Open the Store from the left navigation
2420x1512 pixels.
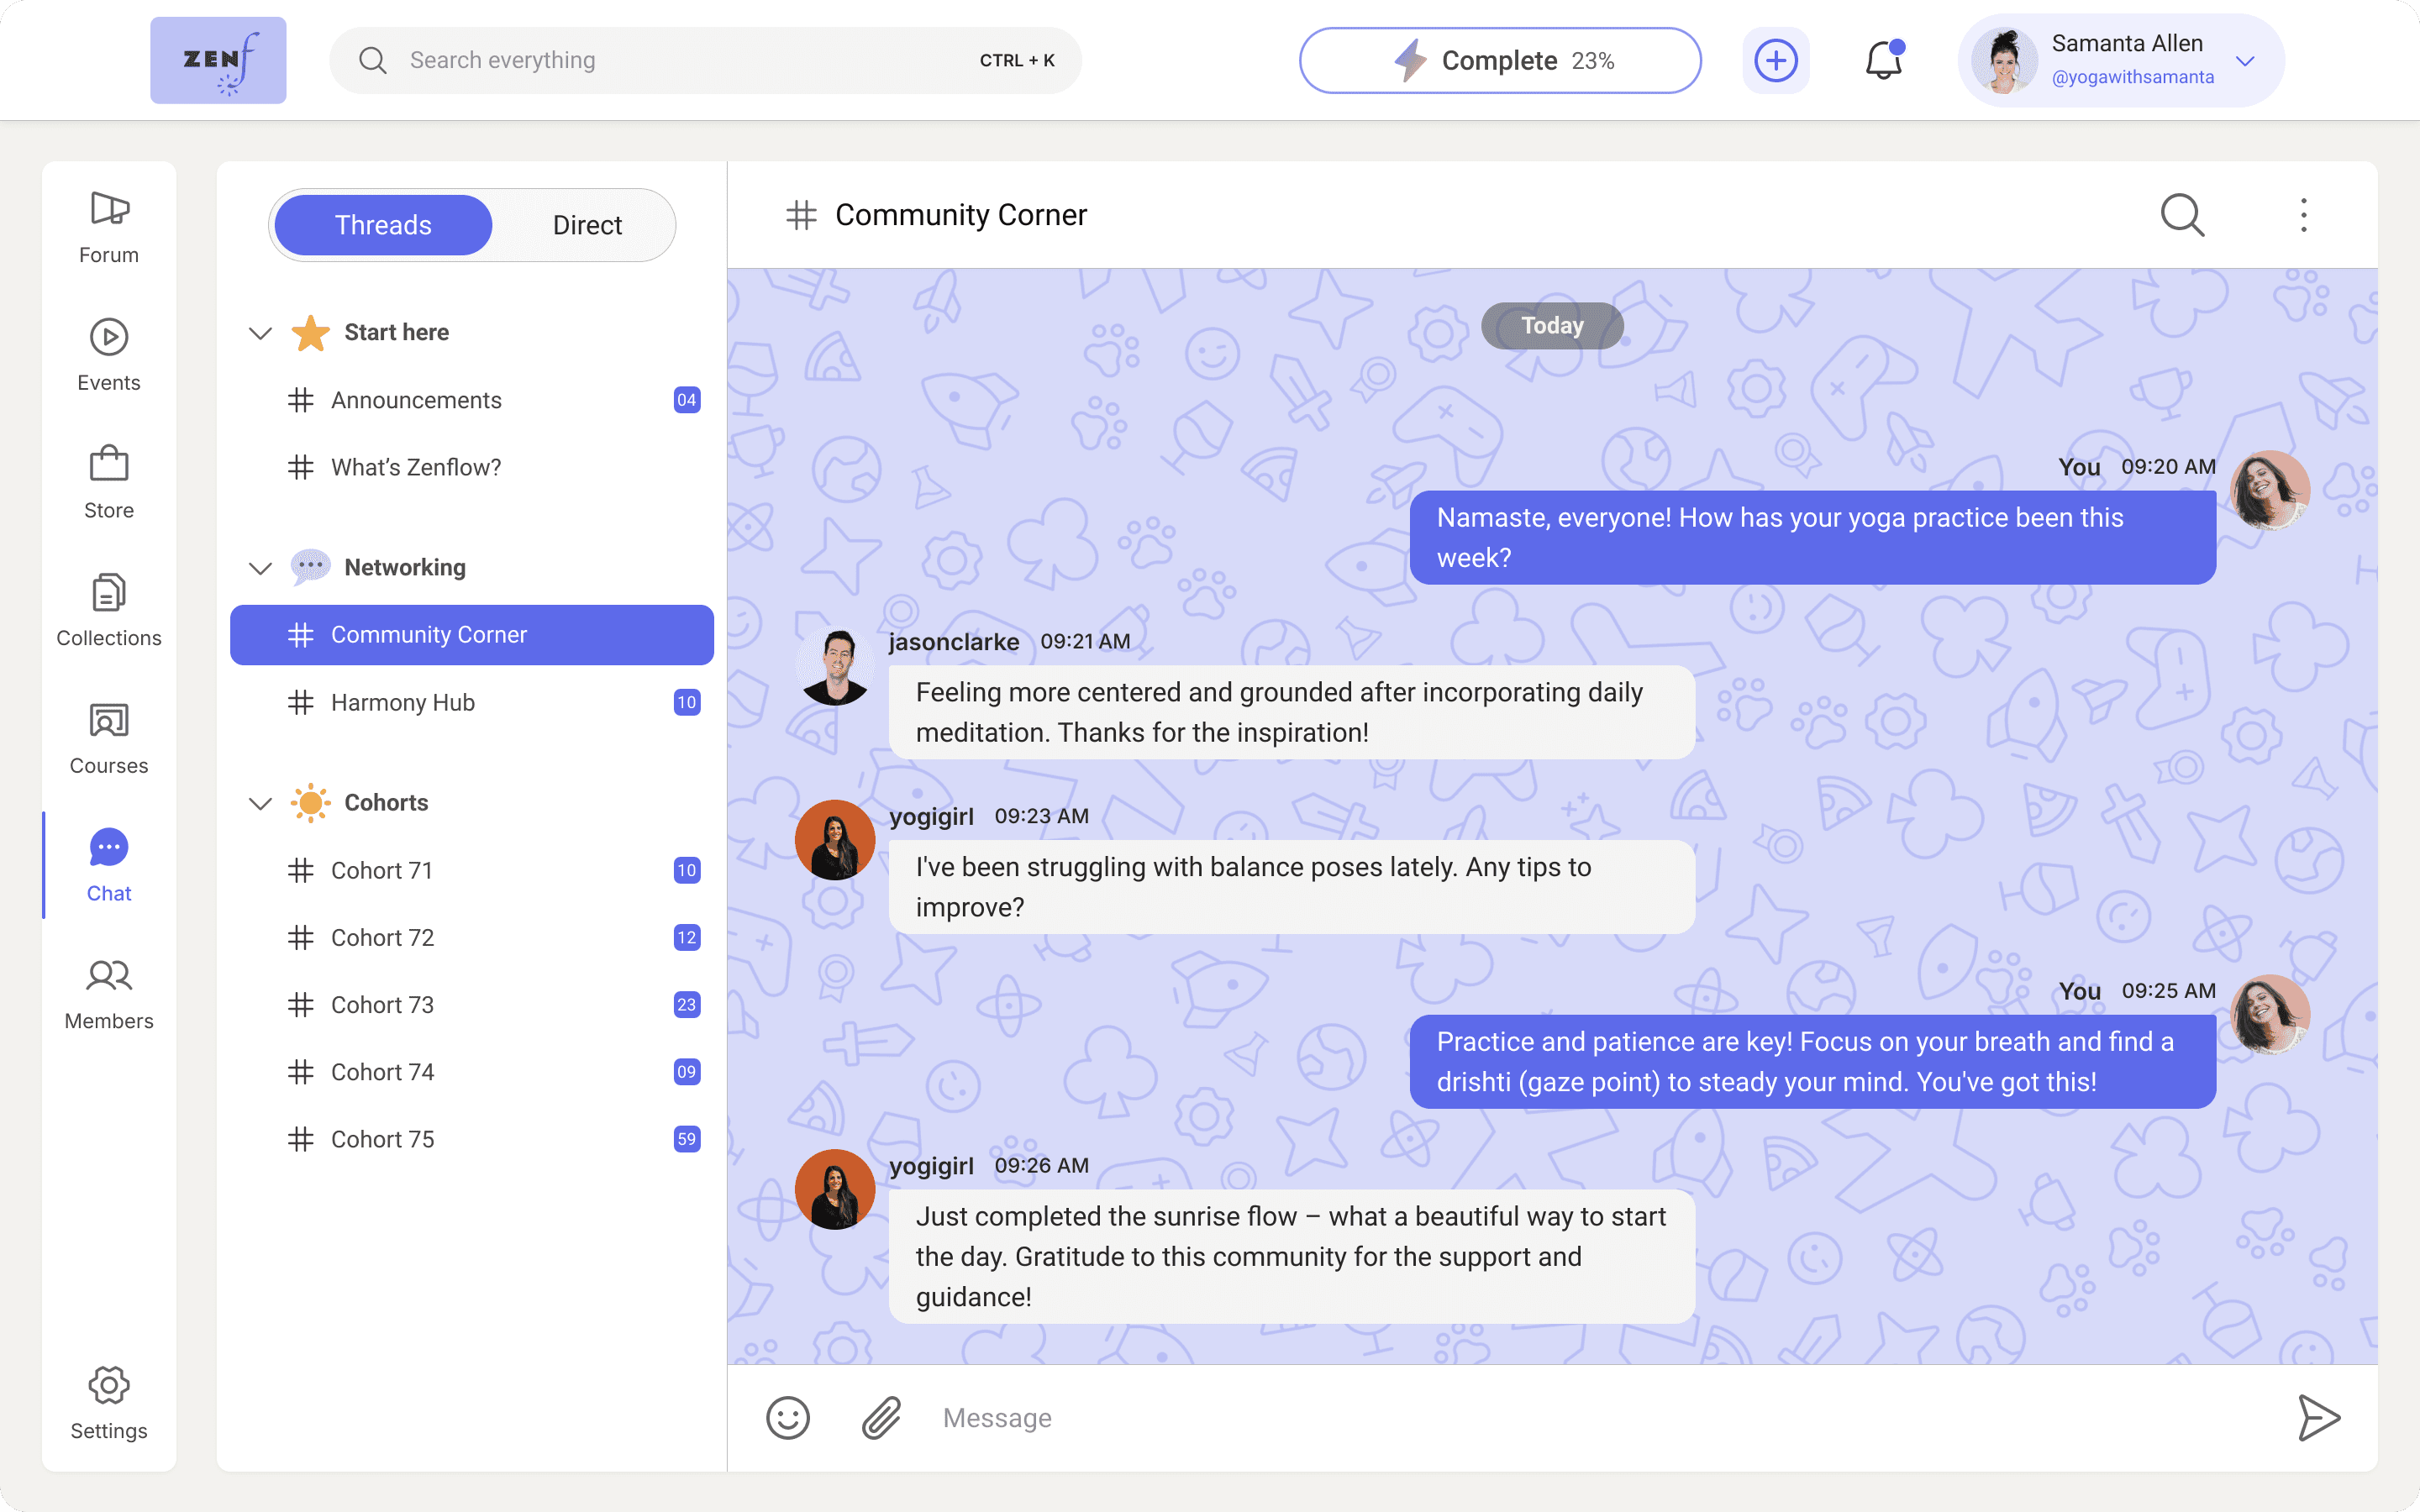108,480
